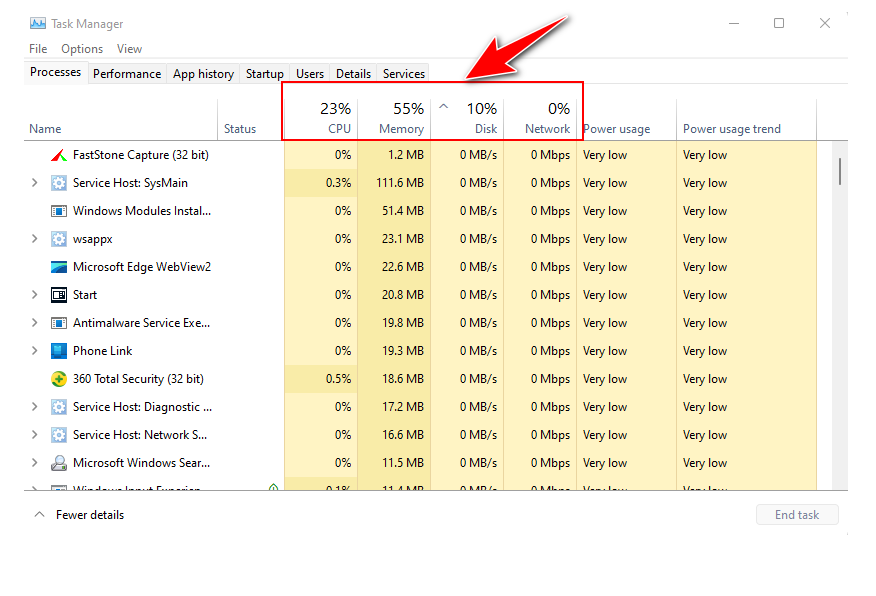Close the Task Manager window
This screenshot has height=596, width=876.
(825, 23)
